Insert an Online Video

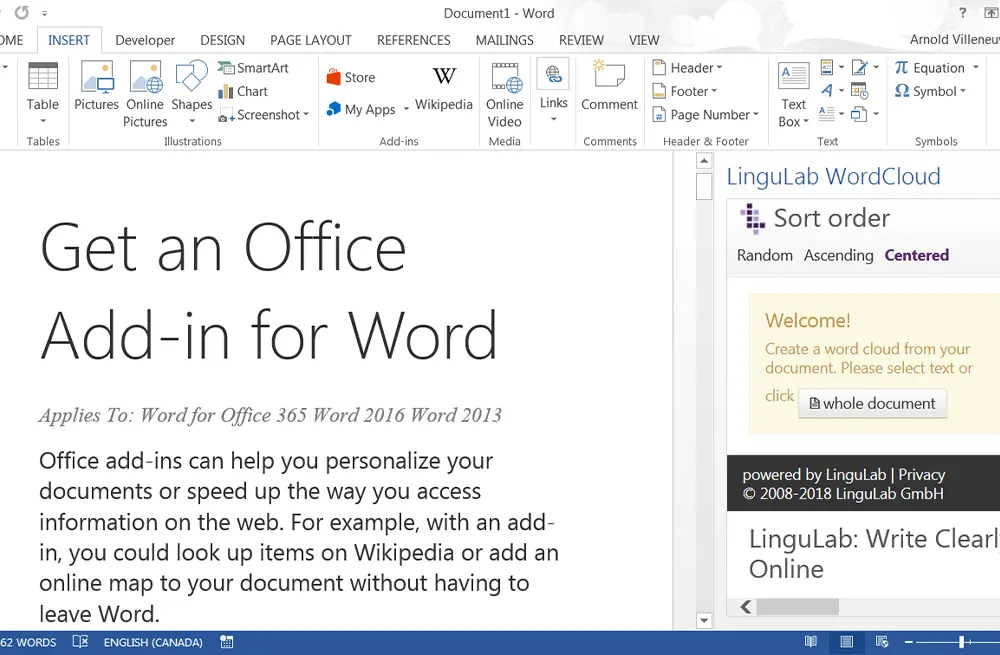(504, 94)
